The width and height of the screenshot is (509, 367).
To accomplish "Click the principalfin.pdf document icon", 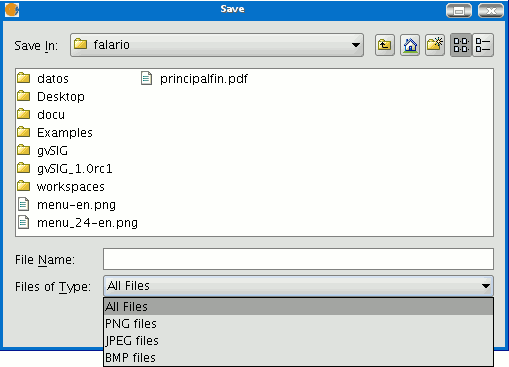I will [146, 78].
